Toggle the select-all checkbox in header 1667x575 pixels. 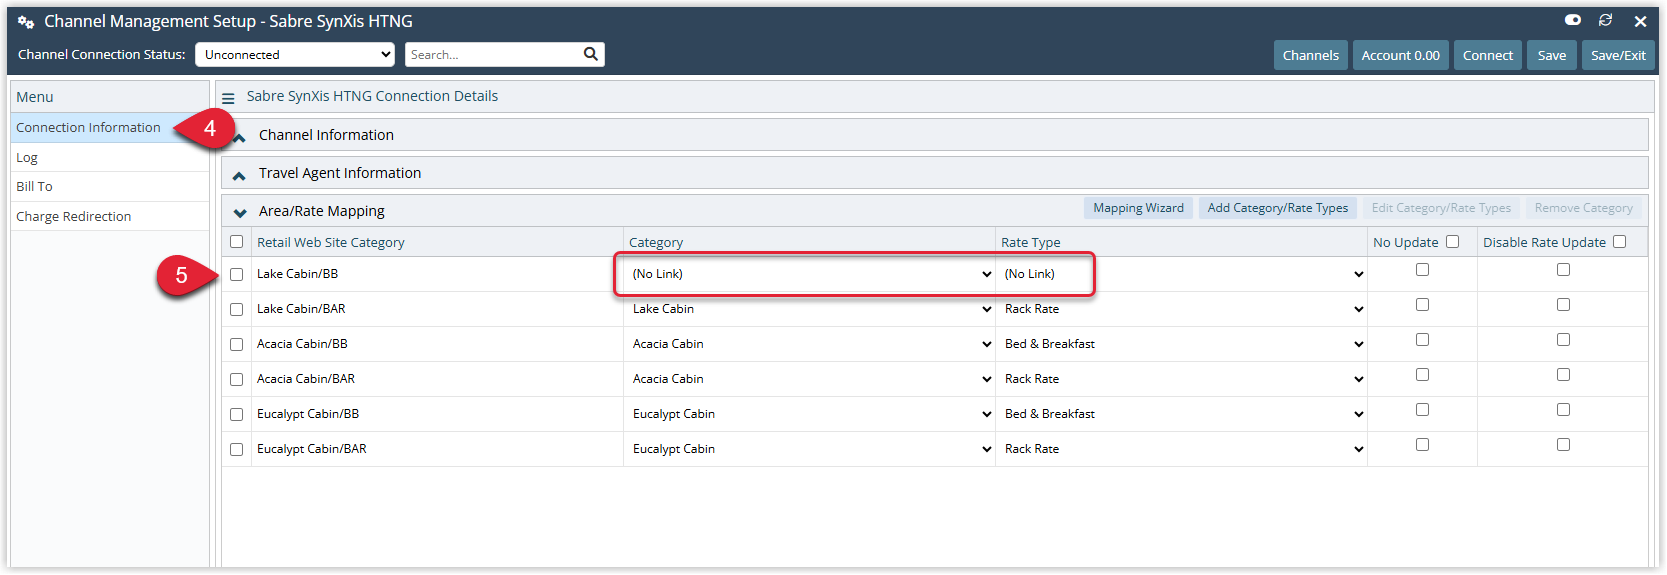[236, 242]
